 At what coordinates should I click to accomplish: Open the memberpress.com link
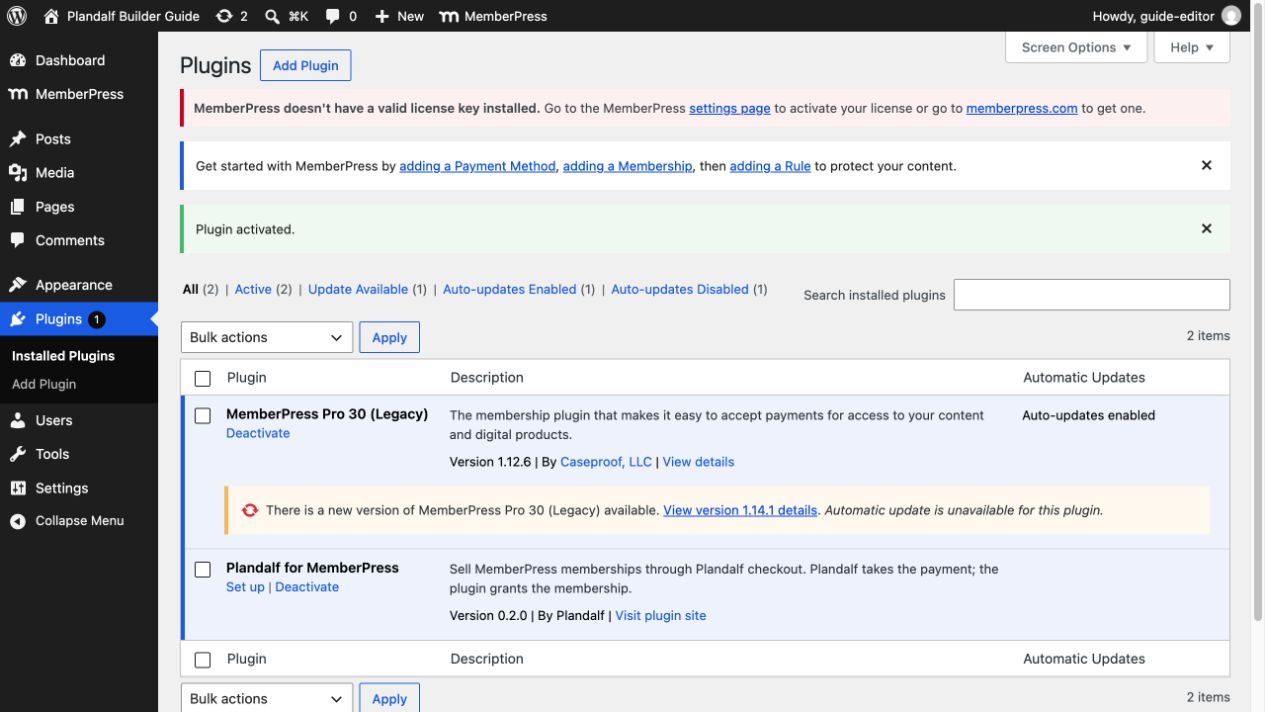tap(1022, 108)
